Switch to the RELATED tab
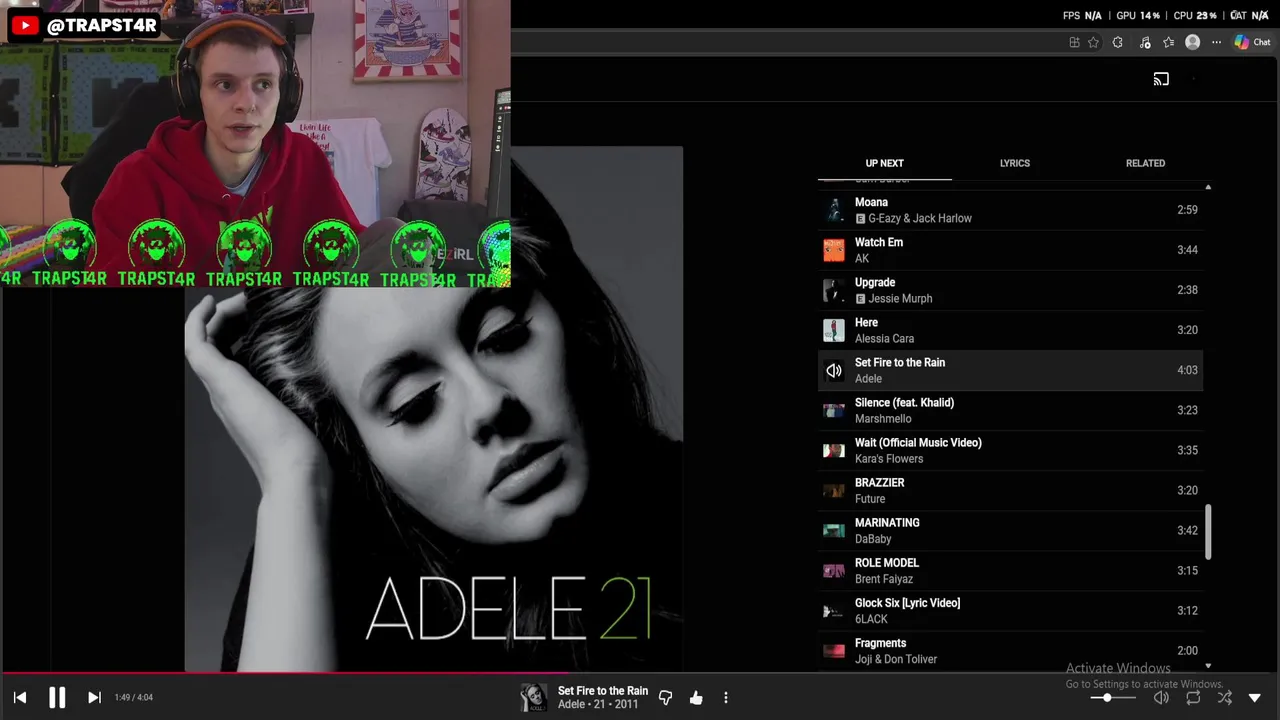 pos(1145,163)
